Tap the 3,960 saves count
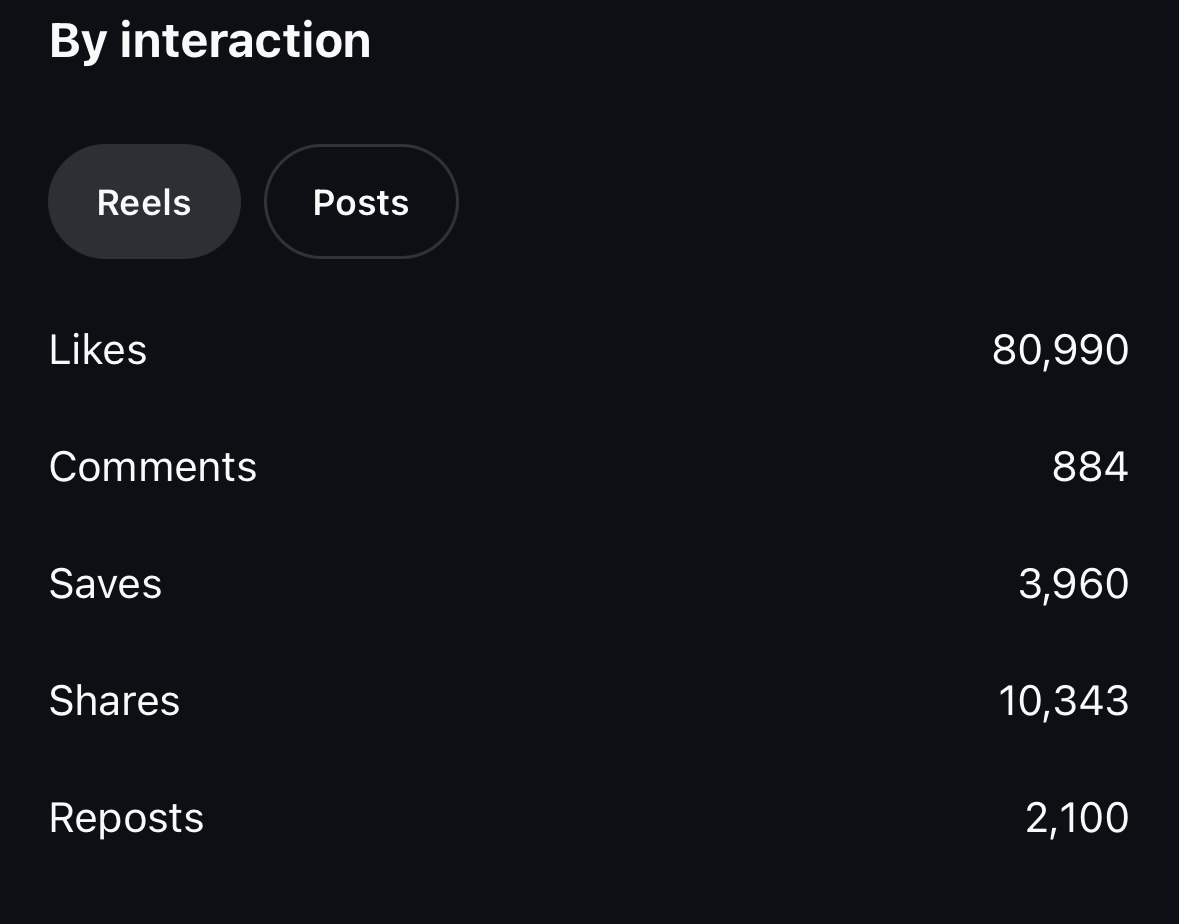The image size is (1179, 924). tap(1073, 584)
